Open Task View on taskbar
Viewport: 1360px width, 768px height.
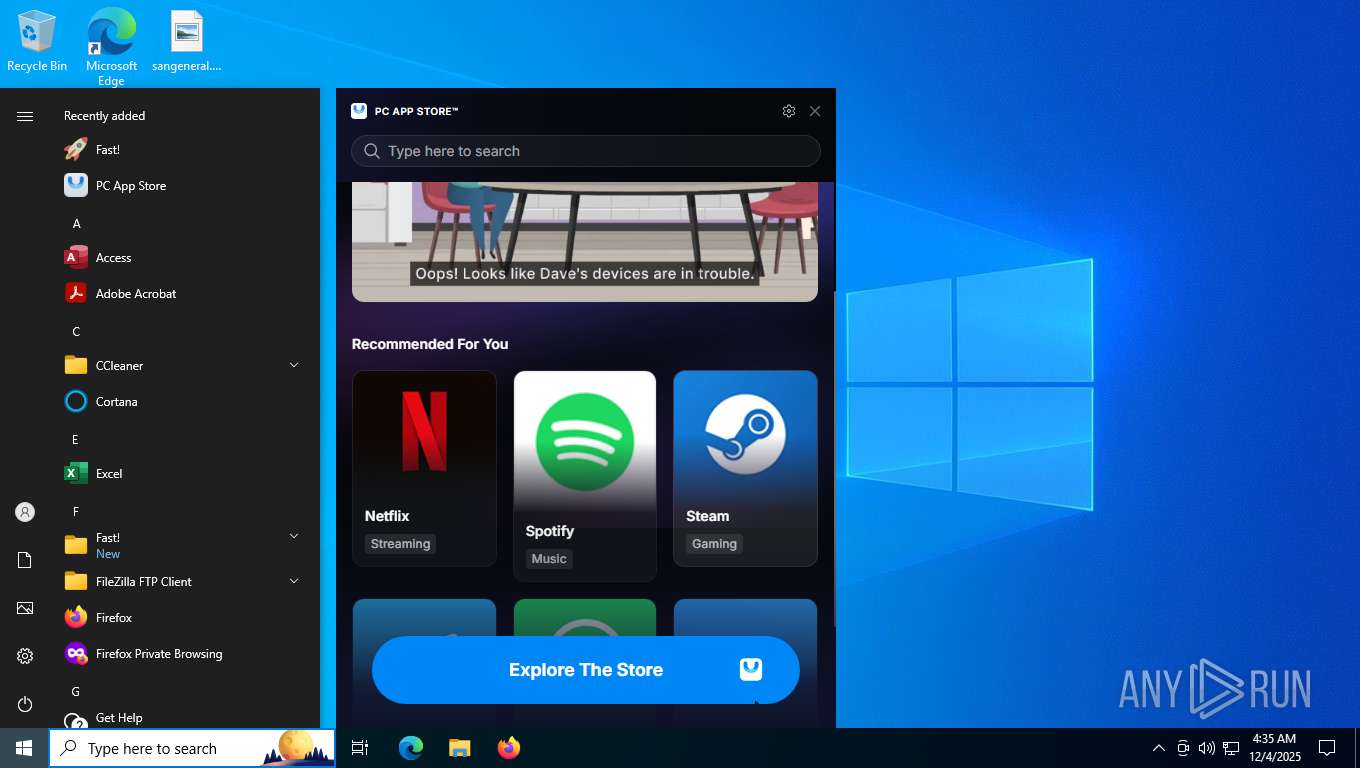click(360, 748)
